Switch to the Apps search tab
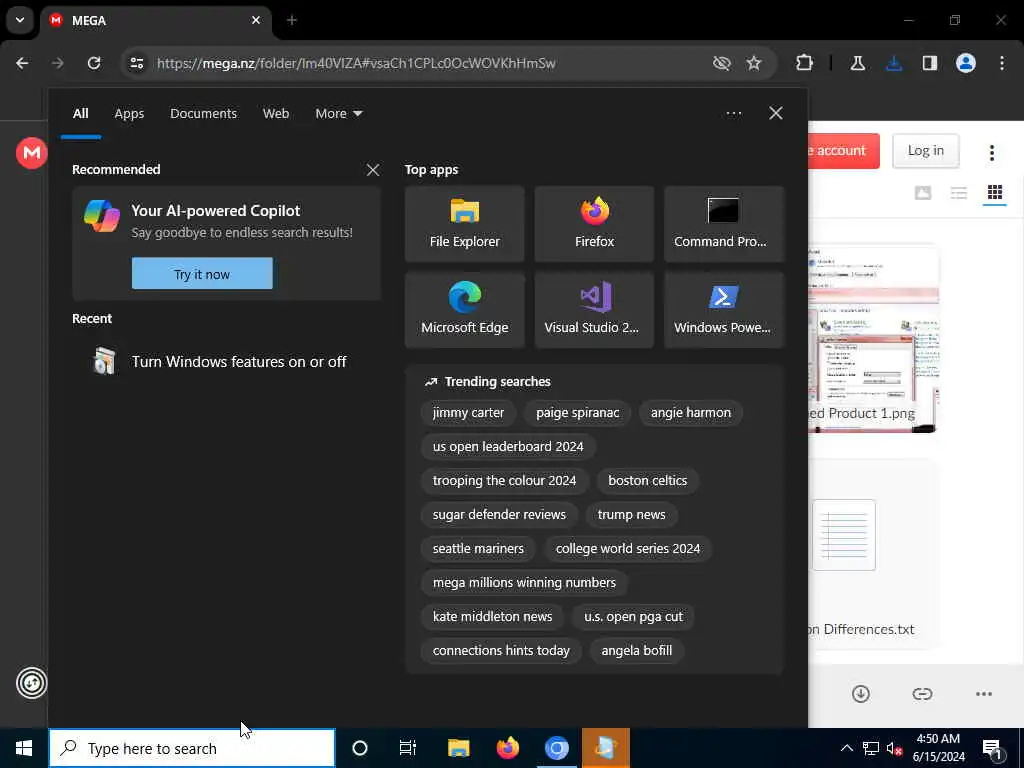Image resolution: width=1024 pixels, height=768 pixels. click(129, 114)
